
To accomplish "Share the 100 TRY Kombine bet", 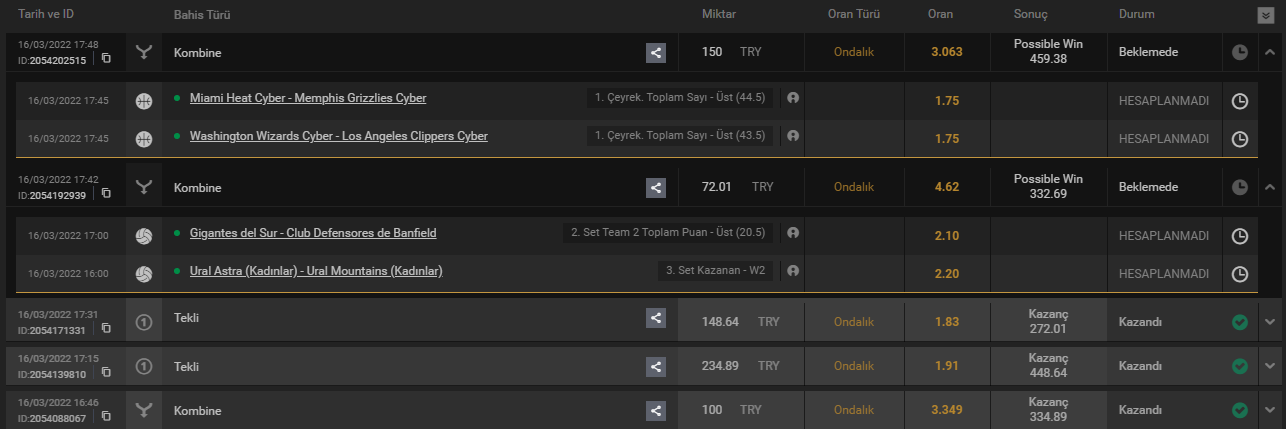I will pyautogui.click(x=656, y=410).
